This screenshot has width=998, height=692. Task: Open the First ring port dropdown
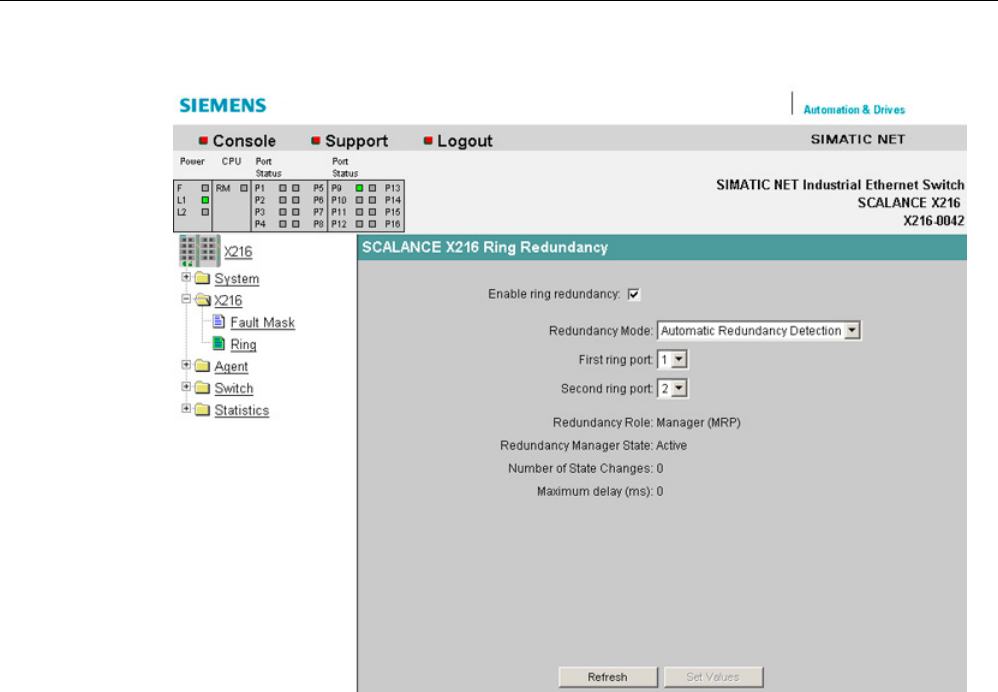coord(672,360)
